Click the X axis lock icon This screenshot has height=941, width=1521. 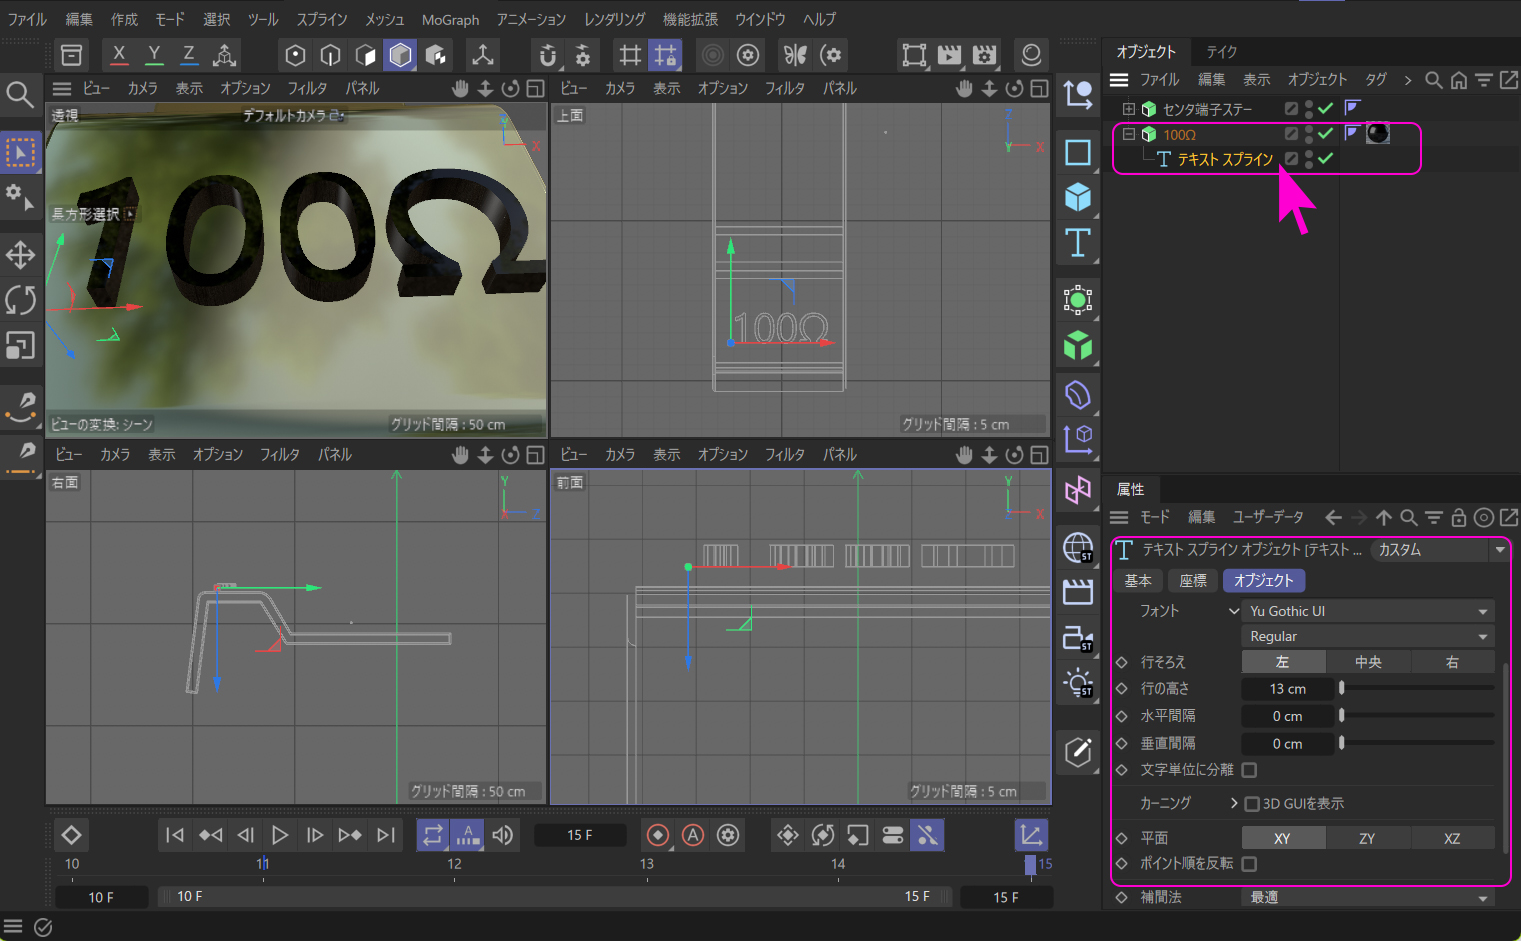click(x=119, y=55)
